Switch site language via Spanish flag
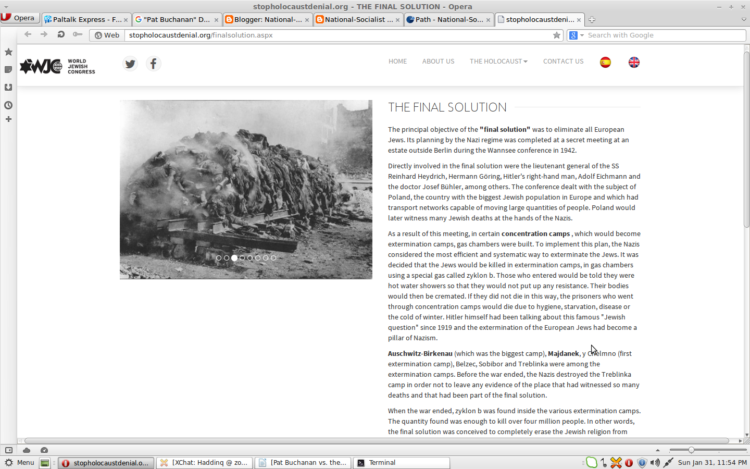 605,62
